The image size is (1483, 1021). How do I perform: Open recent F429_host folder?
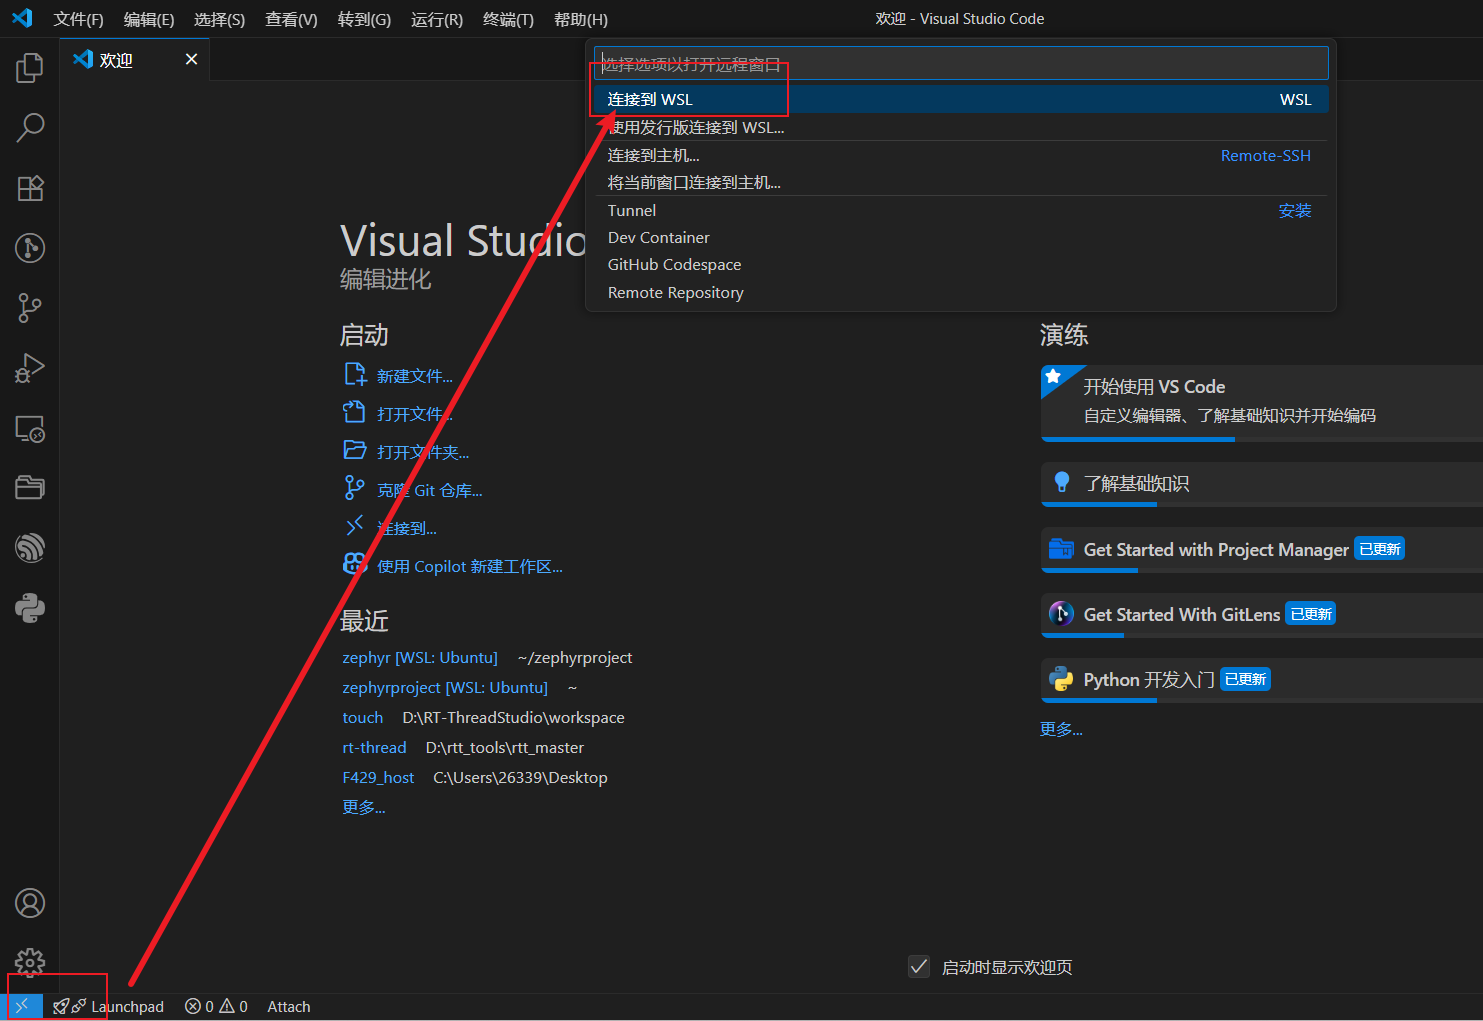(378, 777)
